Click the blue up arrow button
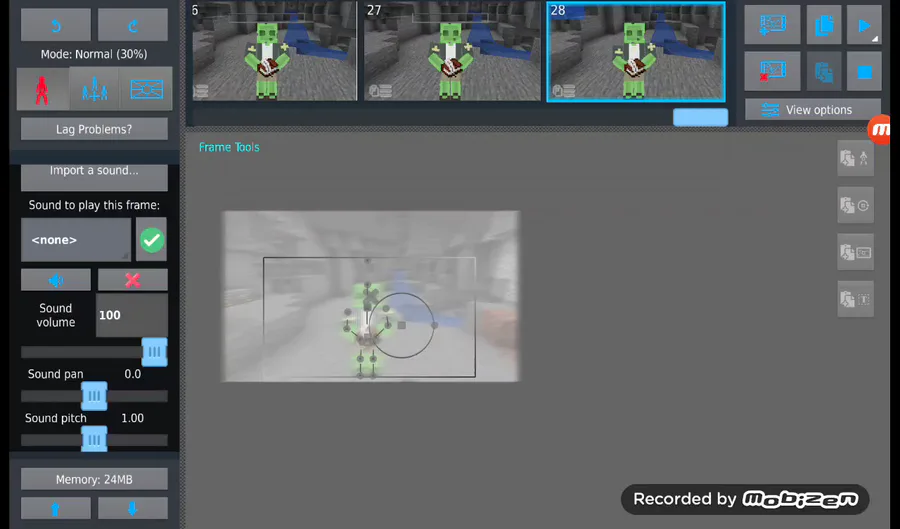Viewport: 900px width, 529px height. click(x=56, y=508)
